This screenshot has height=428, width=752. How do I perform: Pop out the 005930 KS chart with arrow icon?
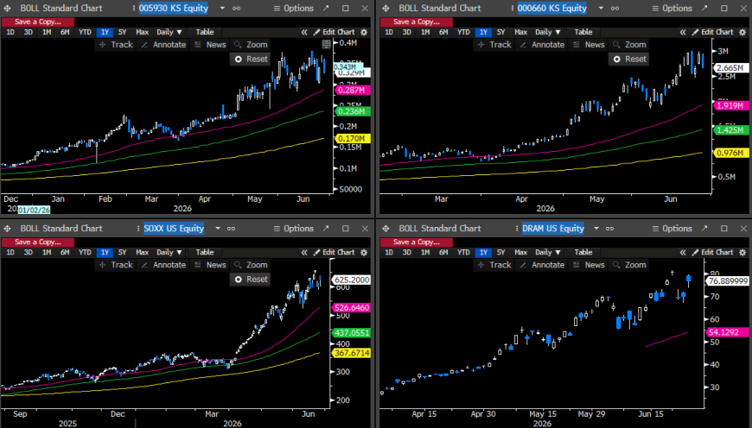326,8
